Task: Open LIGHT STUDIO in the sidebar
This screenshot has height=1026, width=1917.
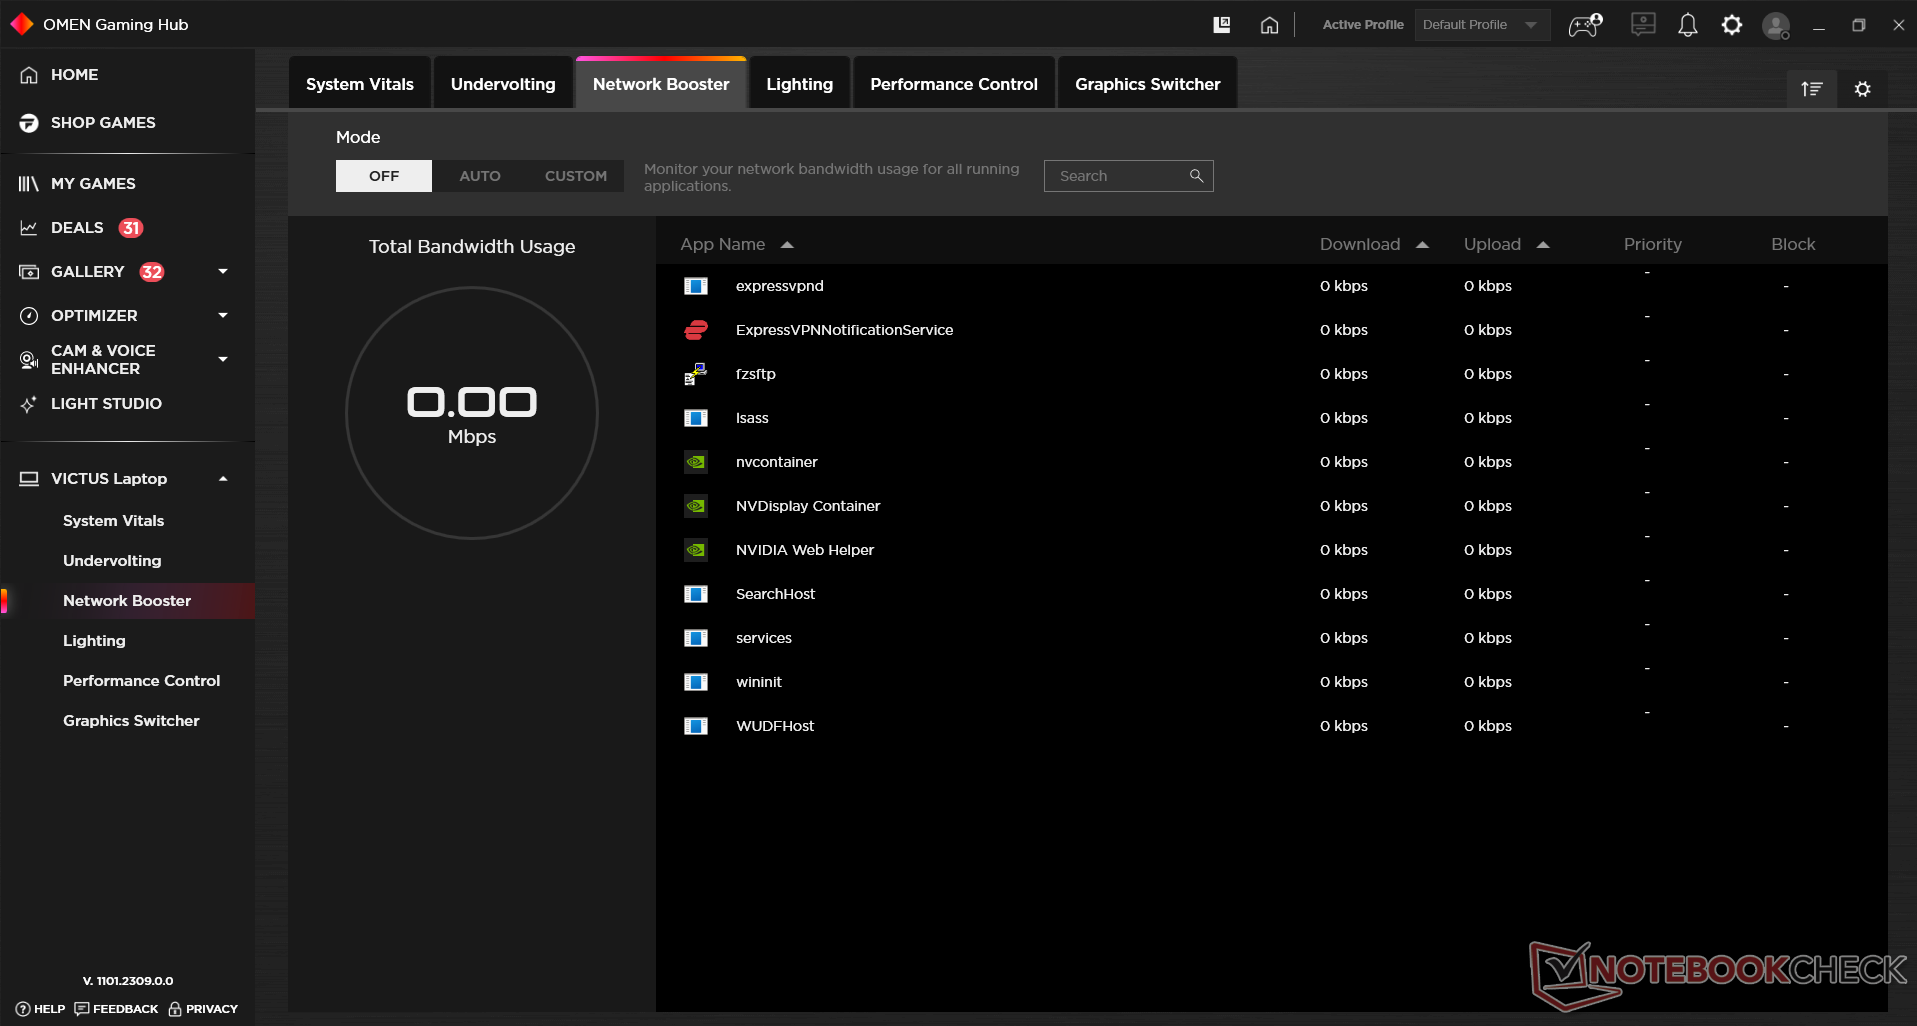Action: pos(106,404)
